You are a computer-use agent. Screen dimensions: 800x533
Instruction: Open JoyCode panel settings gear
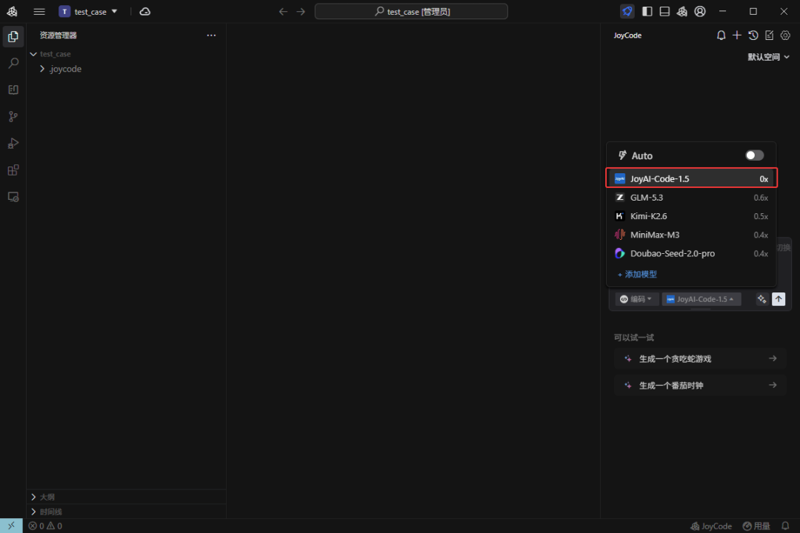point(785,35)
